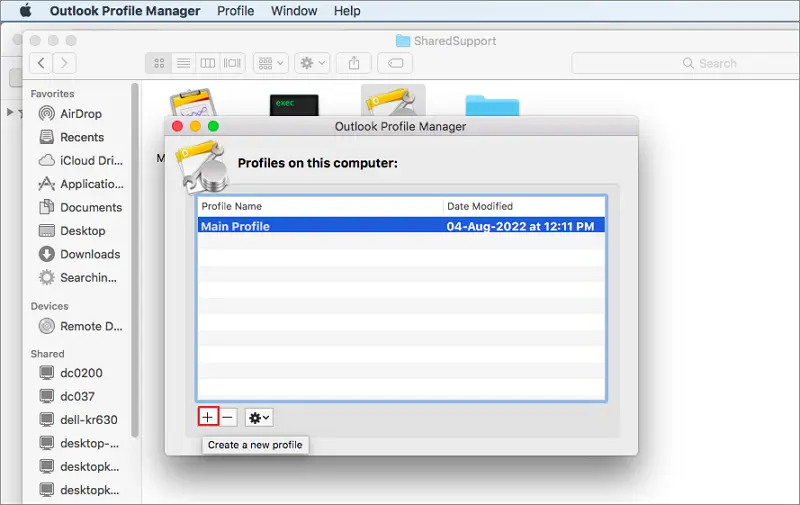Viewport: 800px width, 505px height.
Task: Switch Finder to list view
Action: [x=183, y=63]
